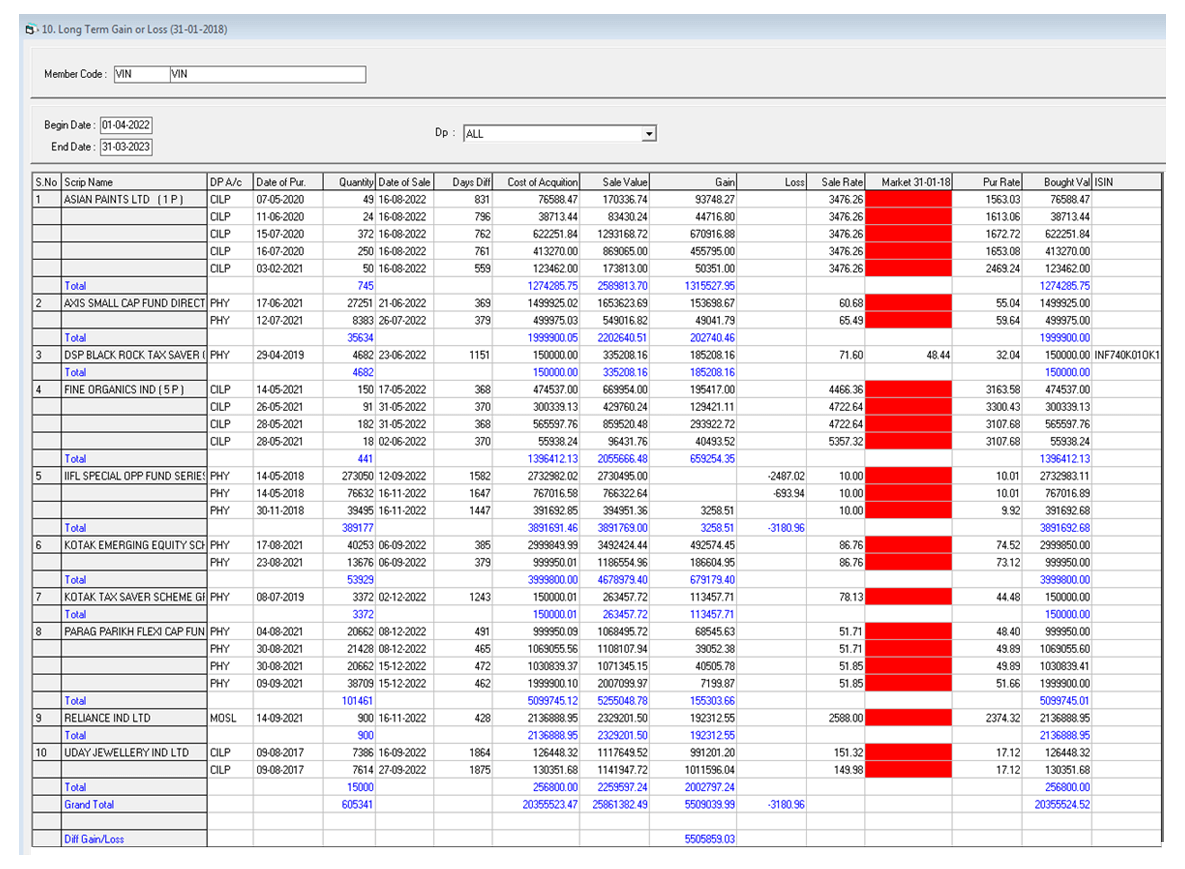This screenshot has width=1185, height=869.
Task: Click the S.No column header
Action: point(47,182)
